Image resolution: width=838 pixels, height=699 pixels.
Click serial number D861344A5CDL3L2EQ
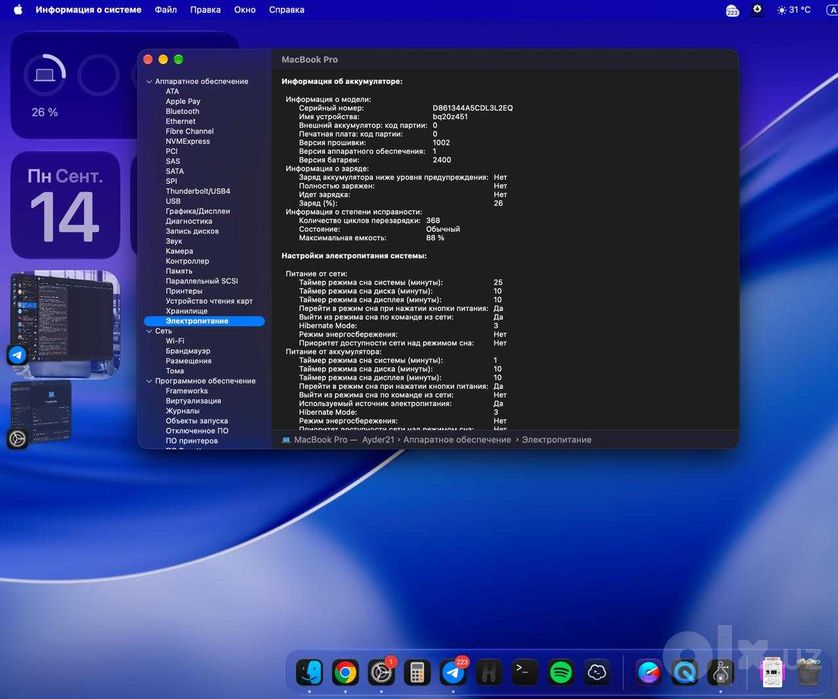coord(472,108)
